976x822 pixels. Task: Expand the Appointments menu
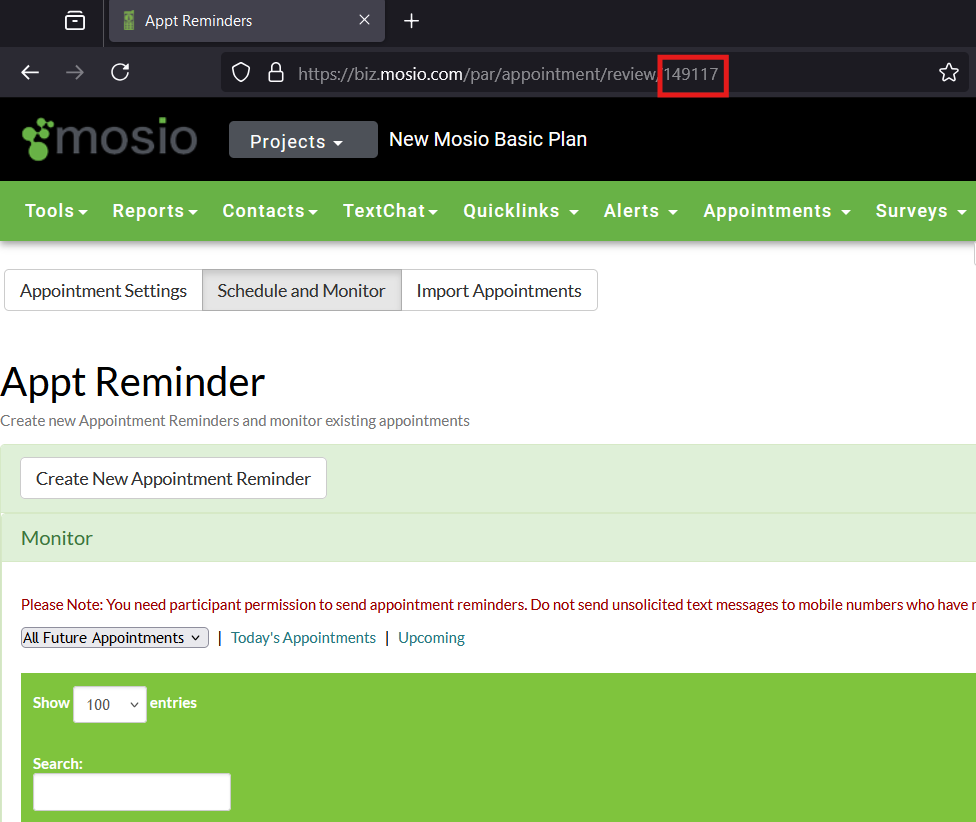pos(777,211)
